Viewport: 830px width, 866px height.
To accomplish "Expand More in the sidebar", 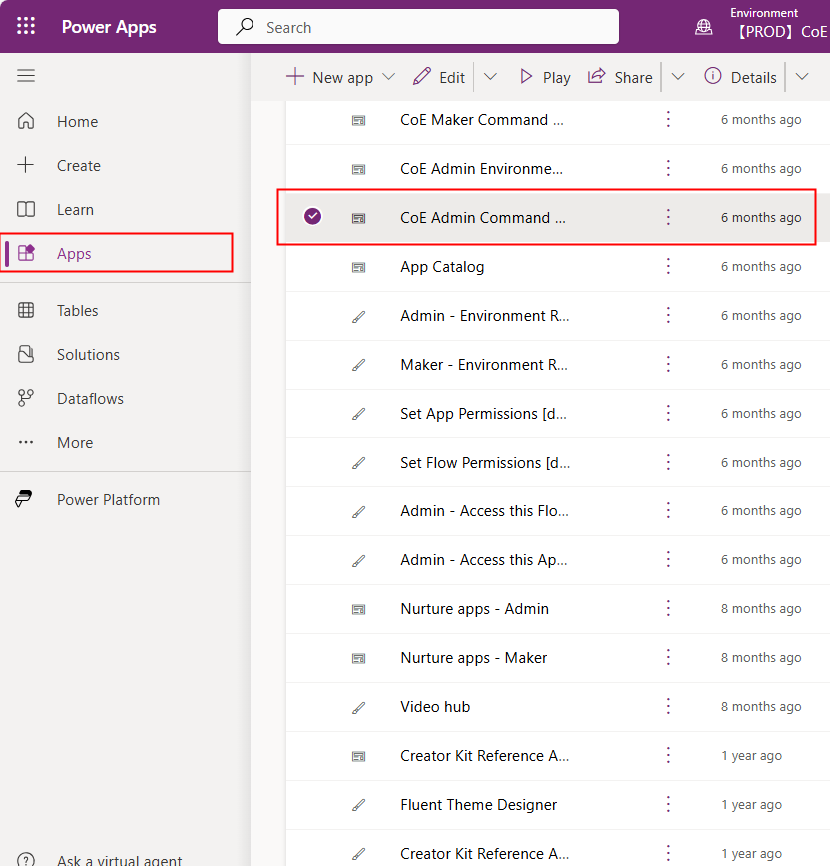I will [x=75, y=443].
